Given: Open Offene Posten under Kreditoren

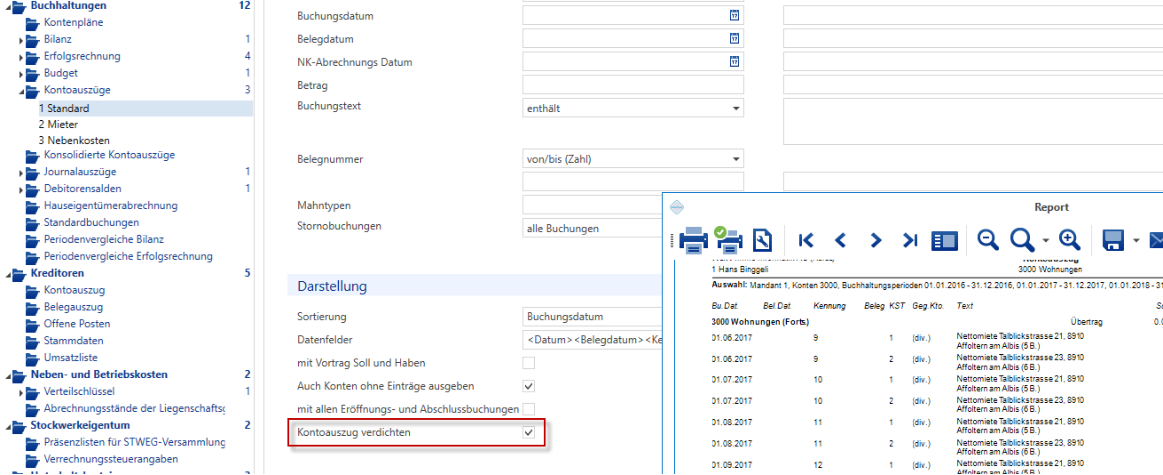Looking at the screenshot, I should [x=77, y=324].
